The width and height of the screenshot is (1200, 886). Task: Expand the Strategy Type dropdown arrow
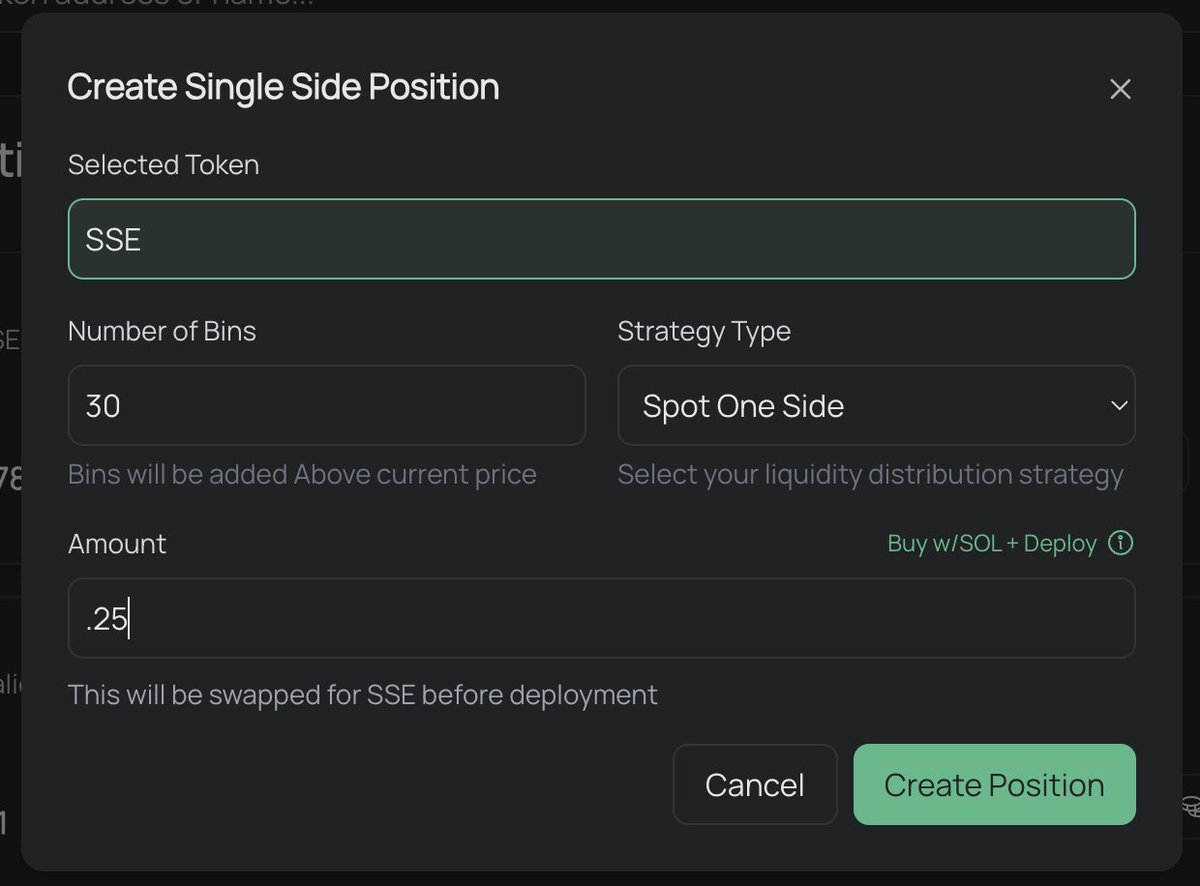pyautogui.click(x=1119, y=405)
